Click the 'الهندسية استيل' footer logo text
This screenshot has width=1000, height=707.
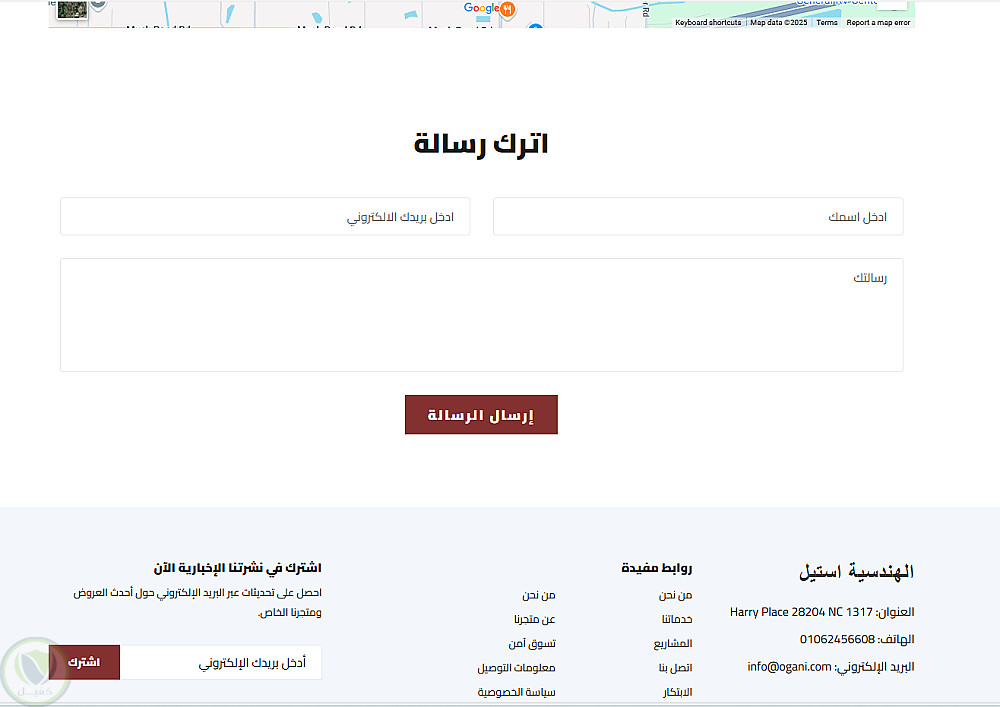(857, 572)
